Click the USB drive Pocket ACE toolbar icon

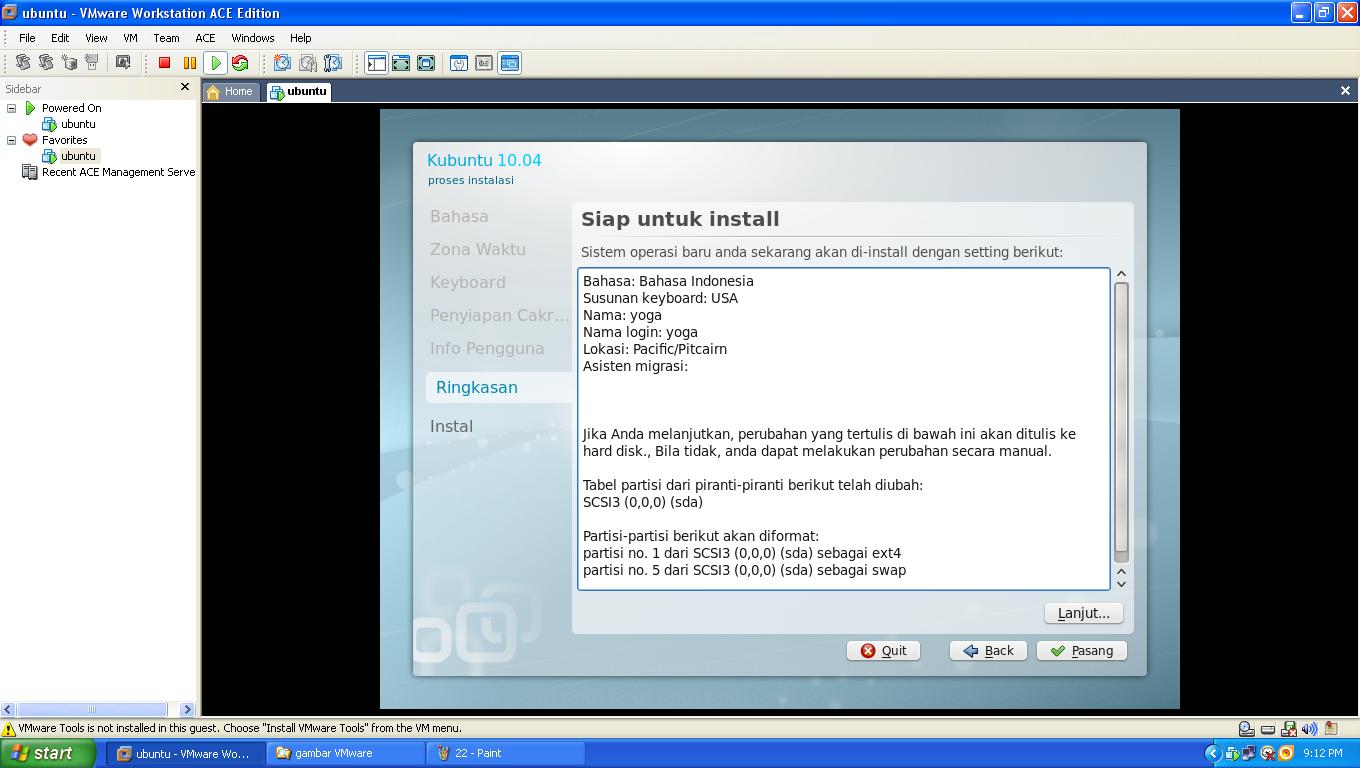[92, 63]
